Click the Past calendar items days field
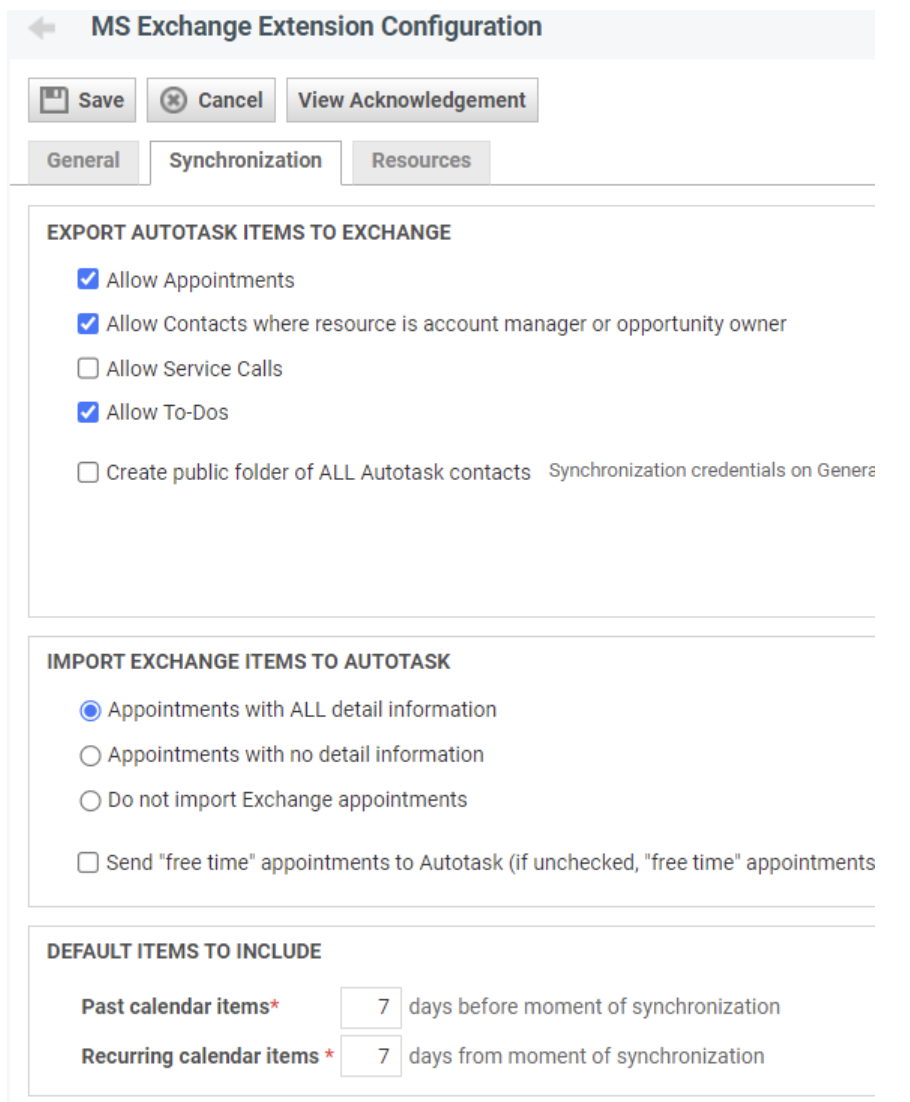 (371, 1007)
